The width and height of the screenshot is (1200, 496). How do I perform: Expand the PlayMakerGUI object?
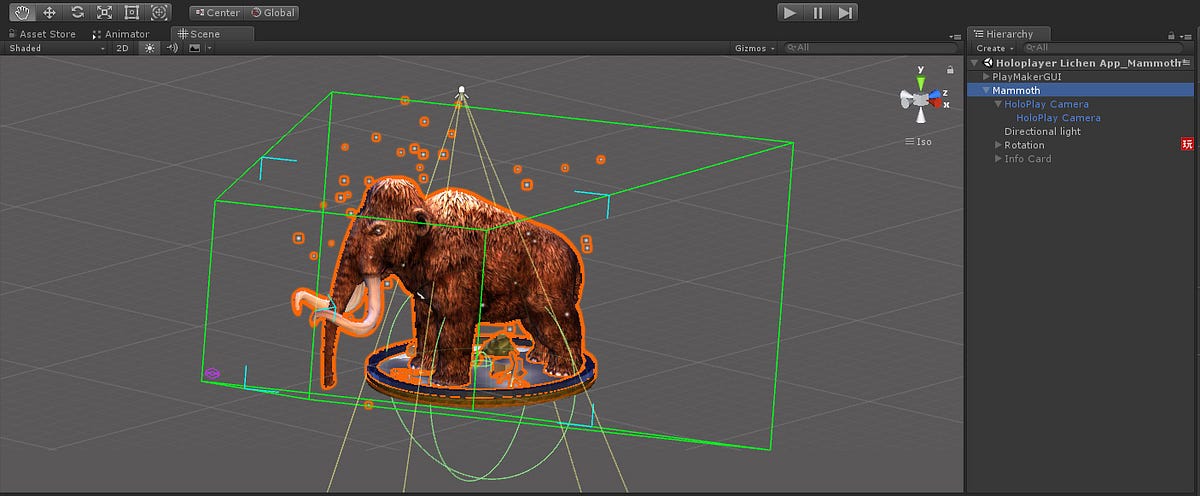tap(987, 77)
